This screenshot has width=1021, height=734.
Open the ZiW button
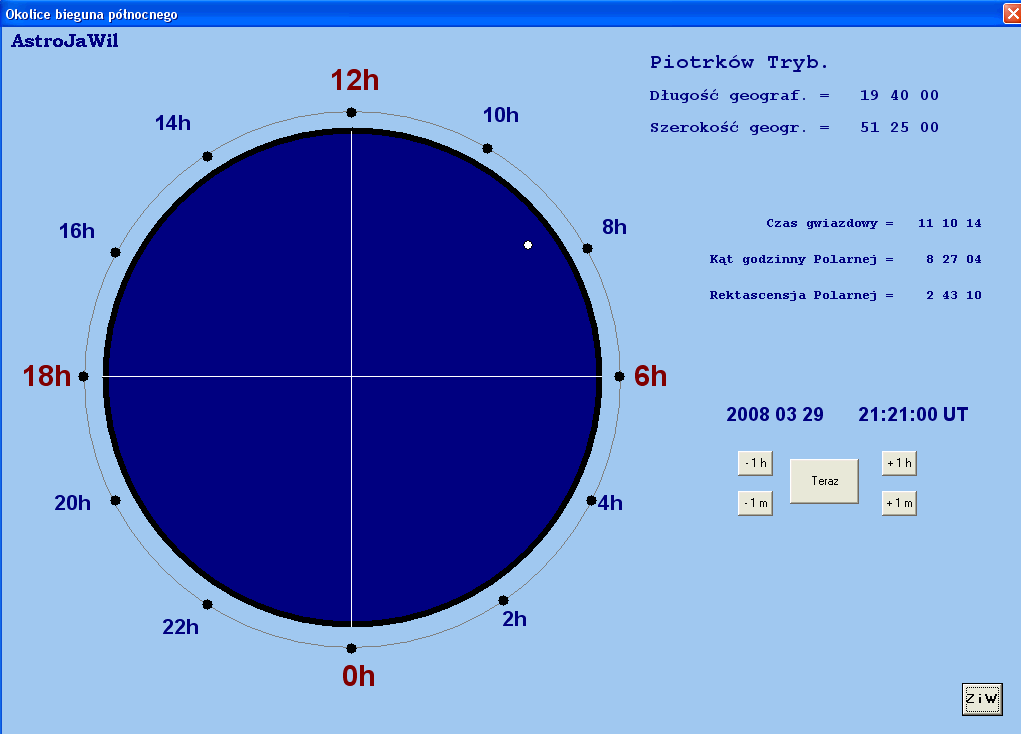(x=982, y=699)
